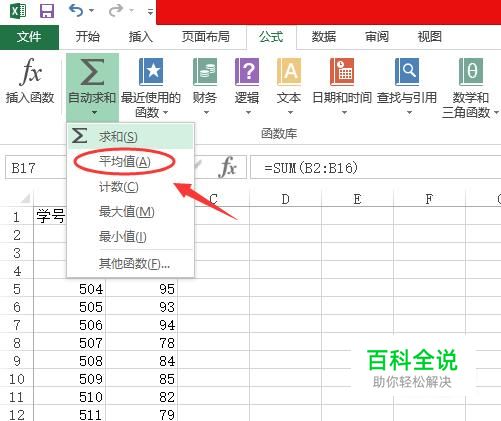Undo the last action
This screenshot has height=421, width=501.
coord(76,11)
